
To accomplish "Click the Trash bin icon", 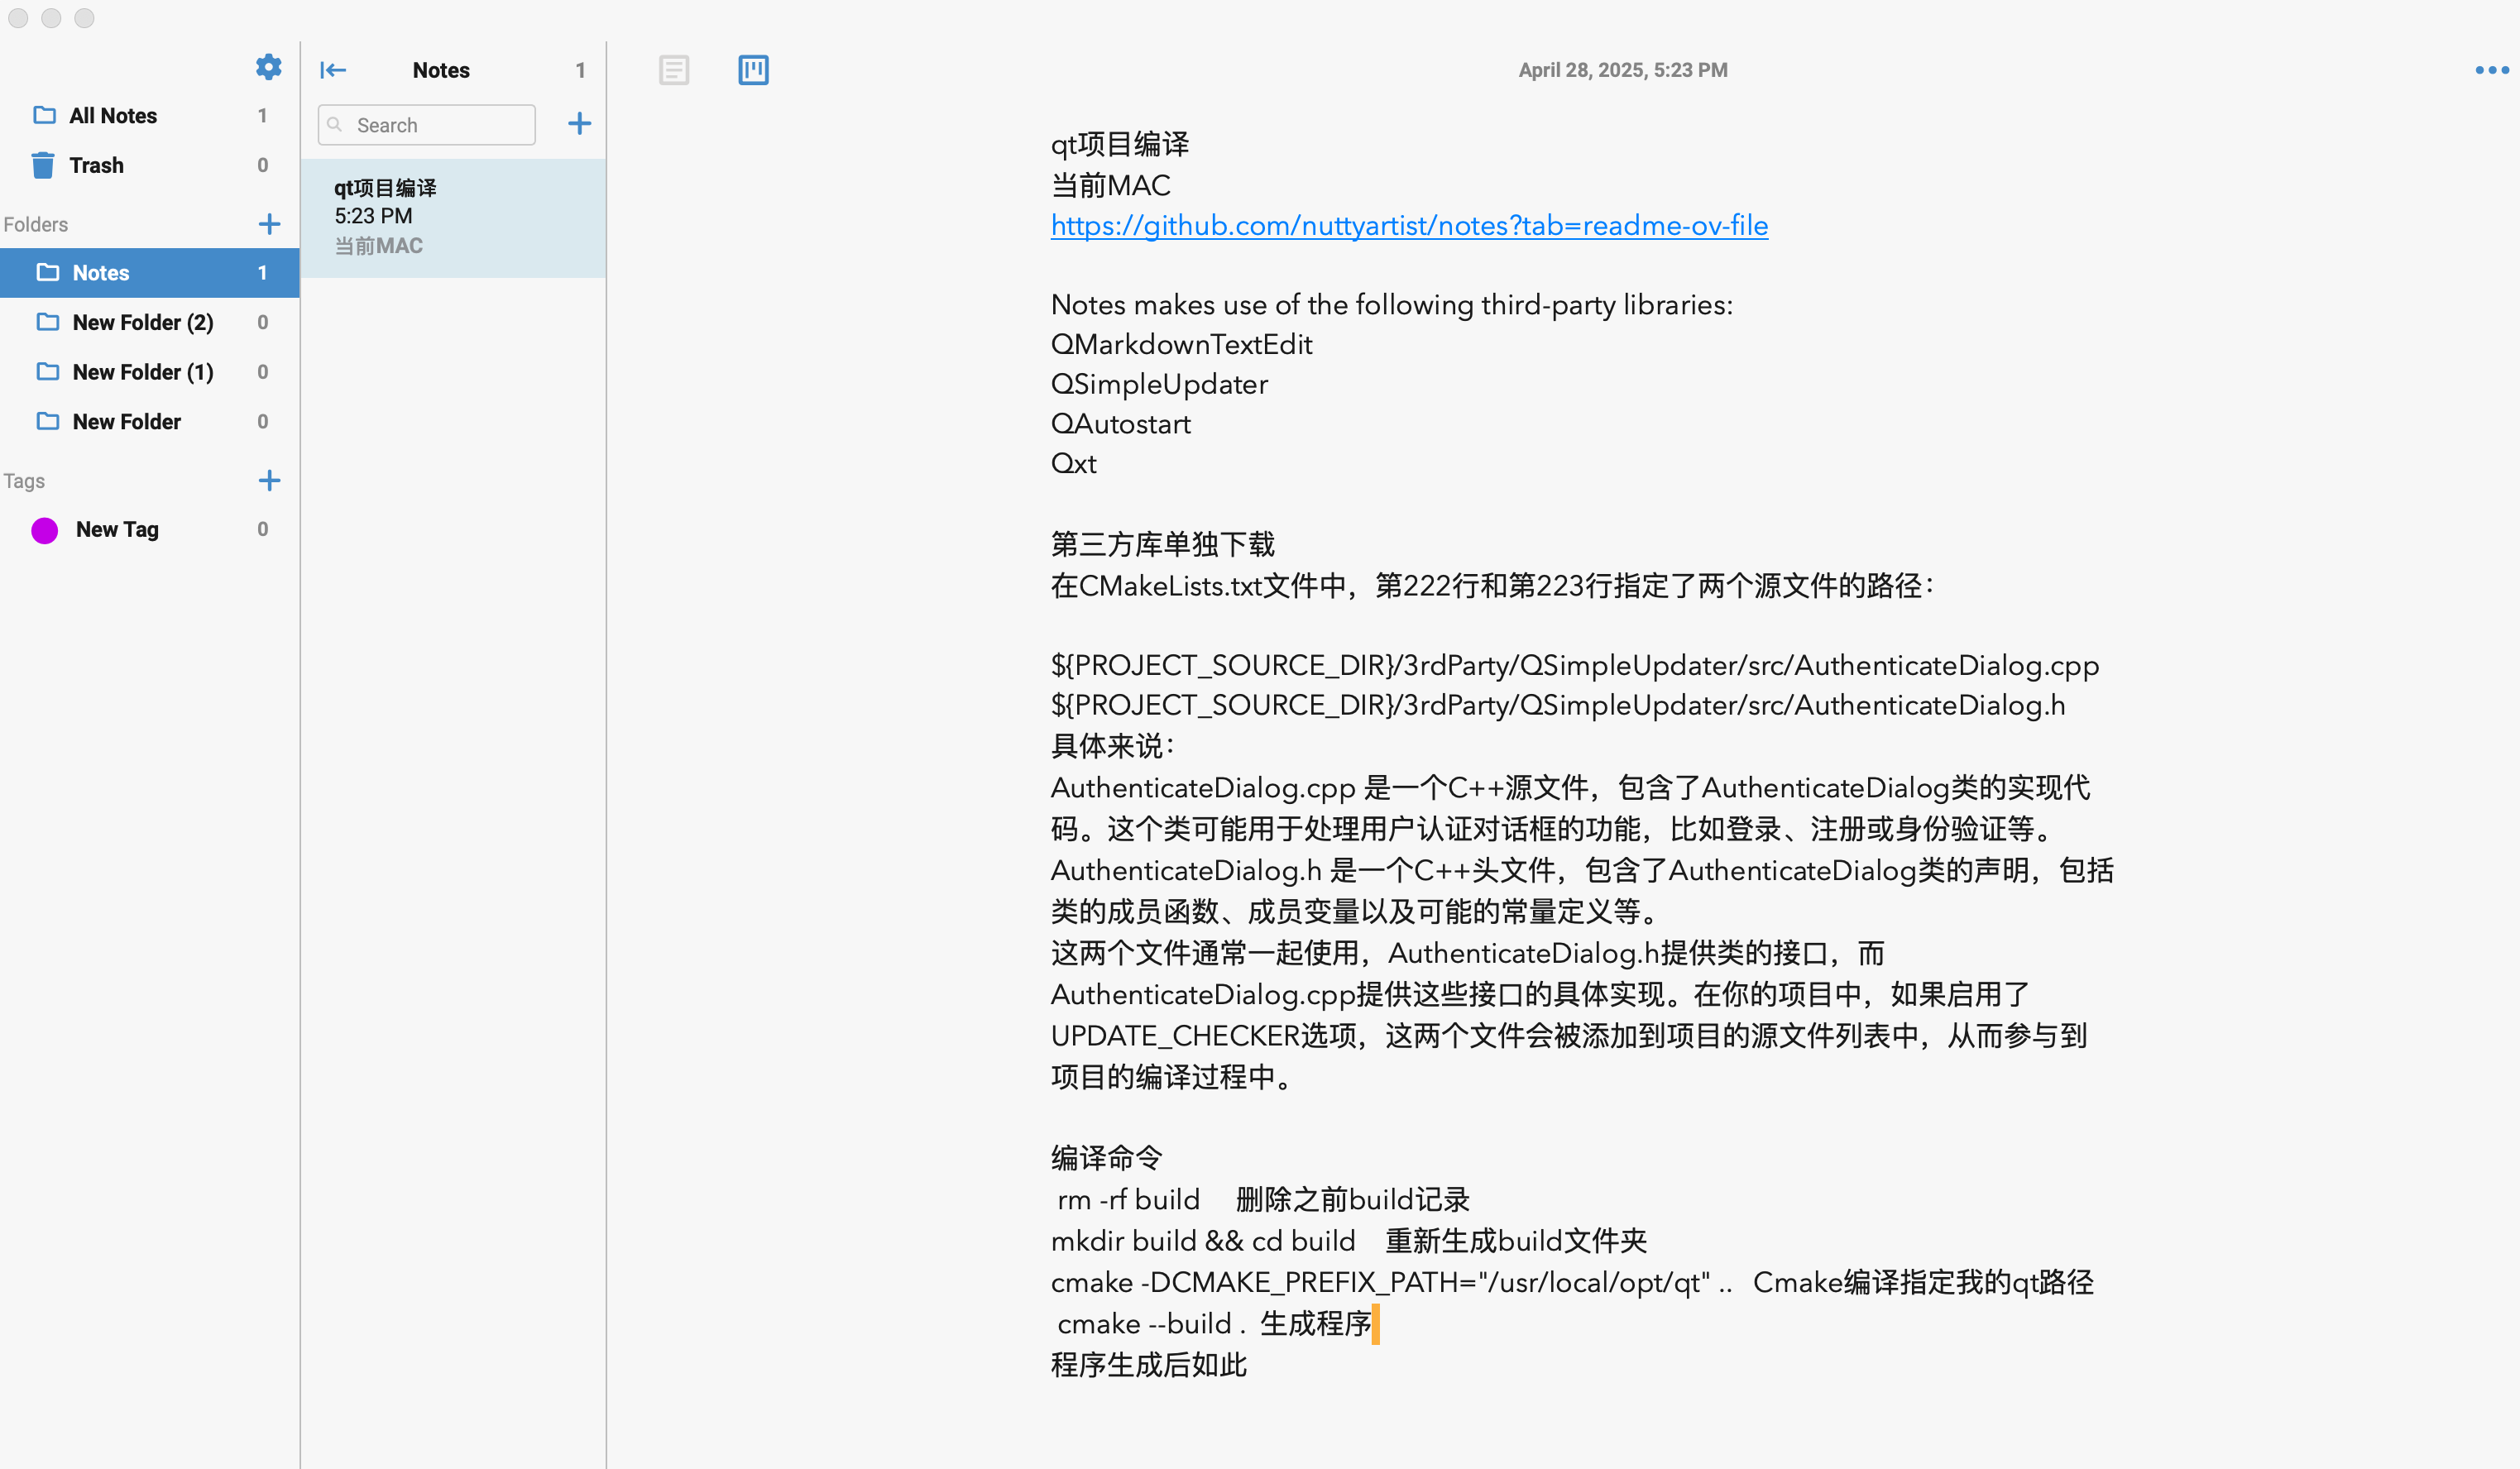I will click(43, 165).
